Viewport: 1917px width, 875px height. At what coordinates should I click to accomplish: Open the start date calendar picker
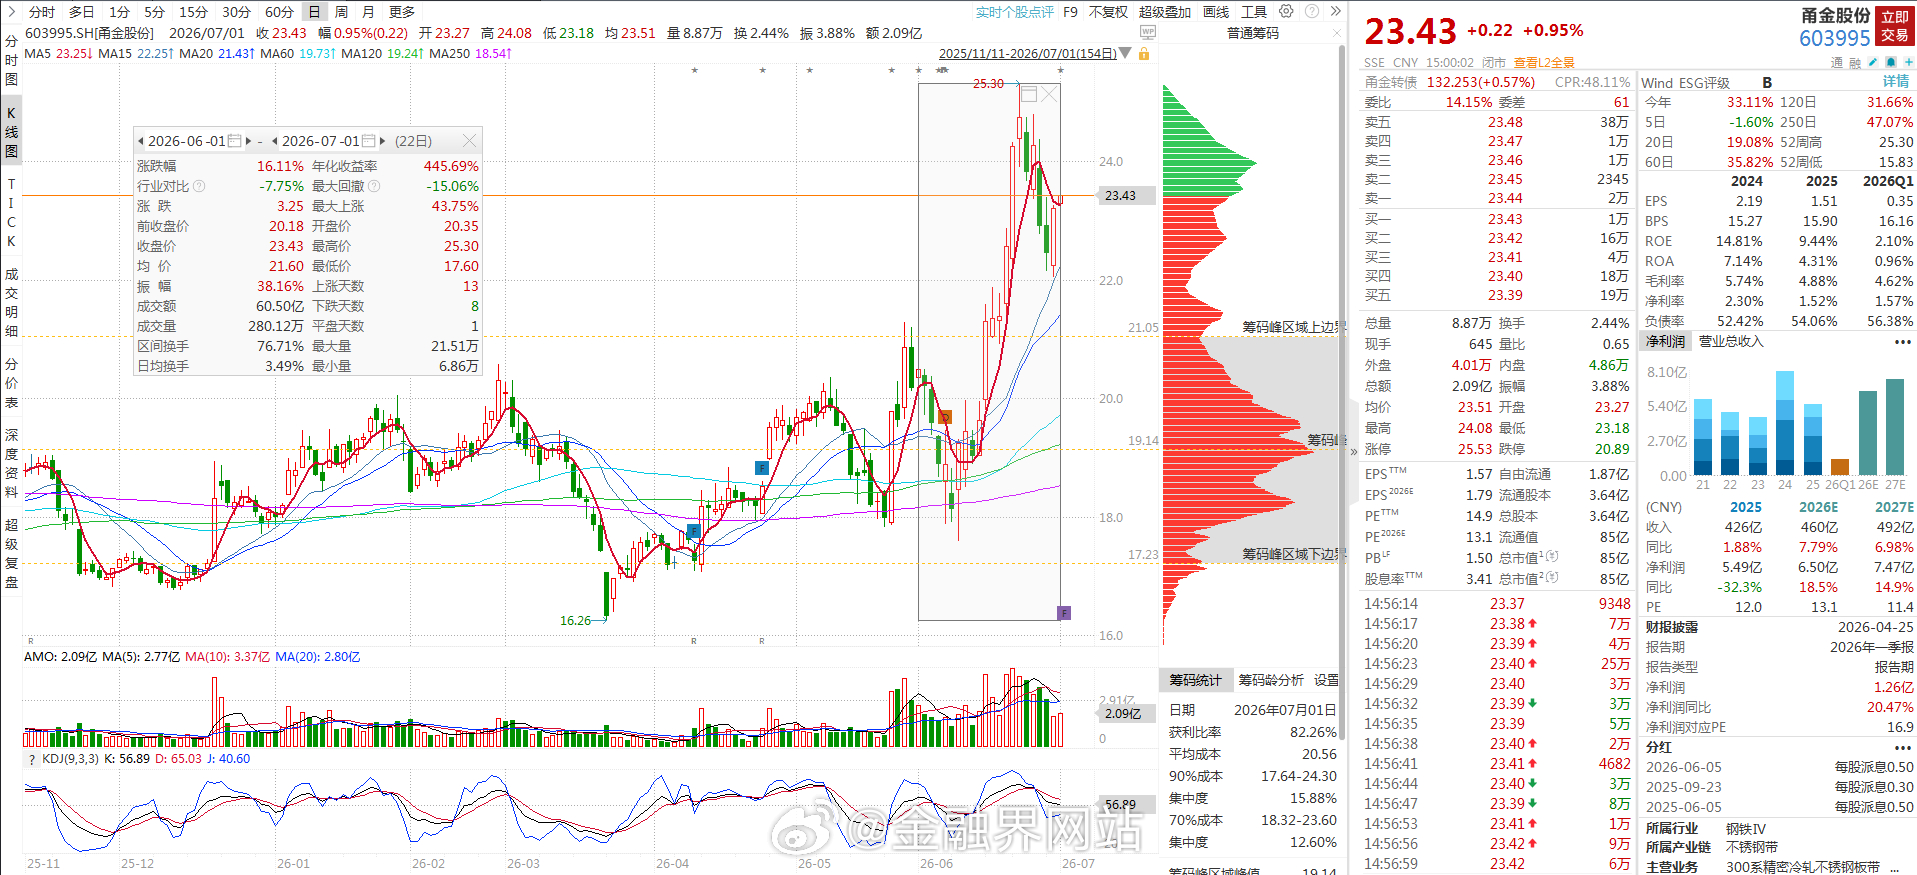pos(235,141)
